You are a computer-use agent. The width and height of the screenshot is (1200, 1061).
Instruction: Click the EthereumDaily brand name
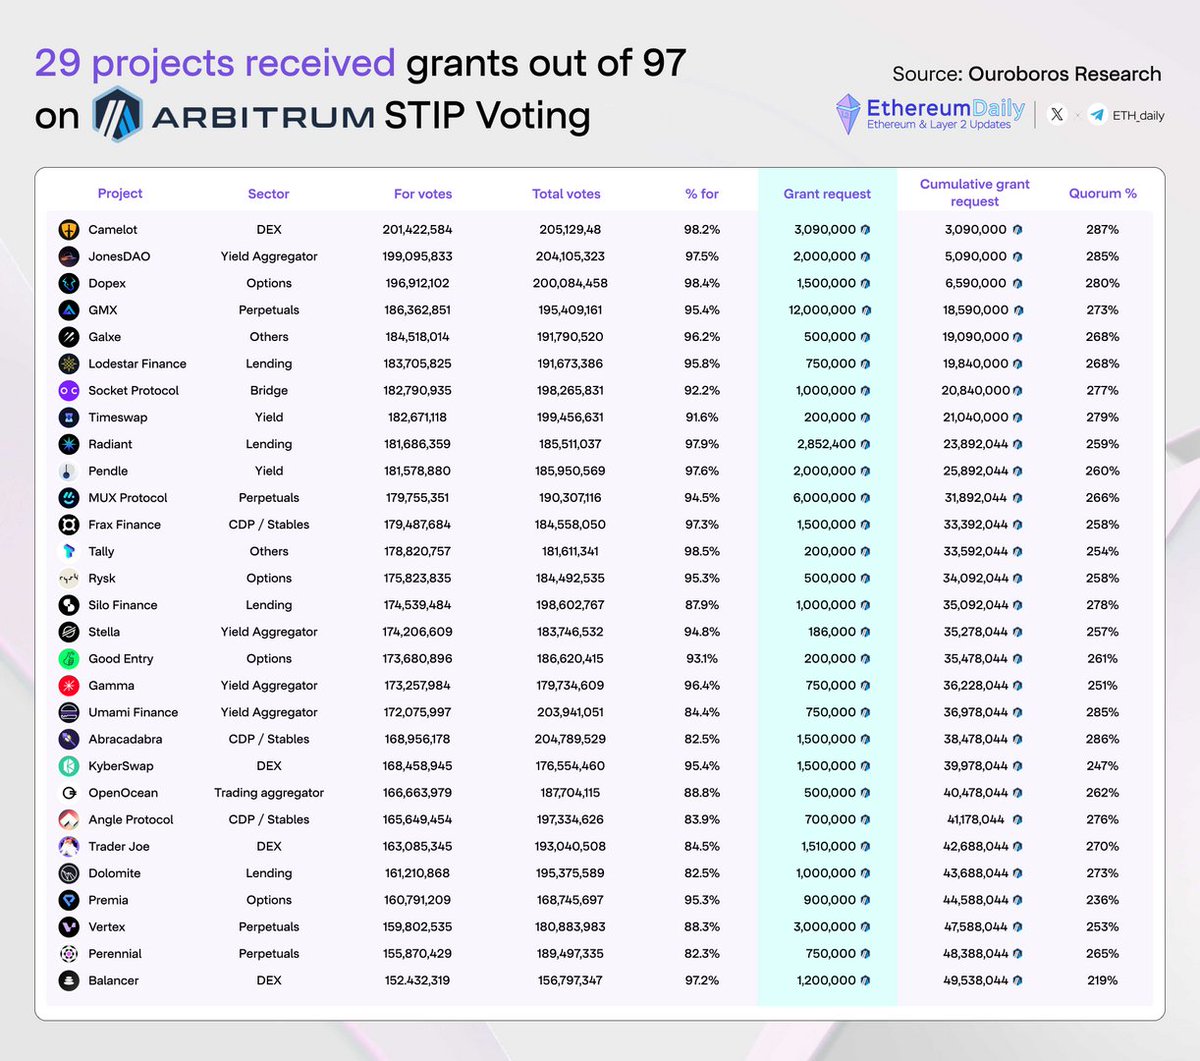[945, 107]
